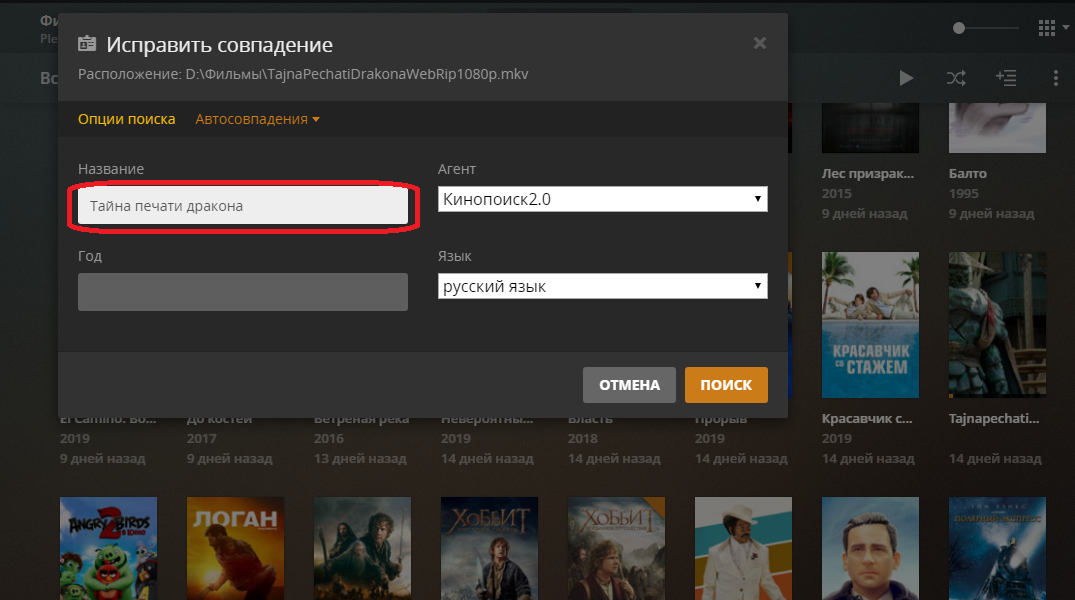1075x600 pixels.
Task: Open the Балто movie title link
Action: (x=965, y=173)
